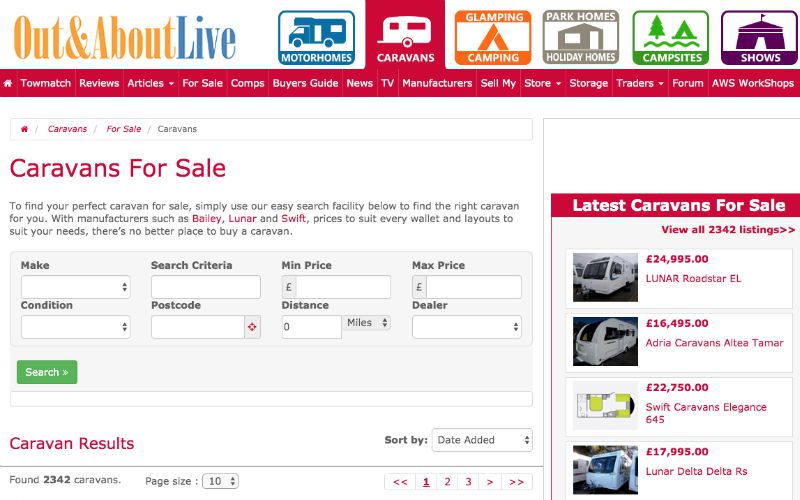Click the locate-me crosshair icon beside Postcode
The image size is (800, 500).
tap(252, 327)
